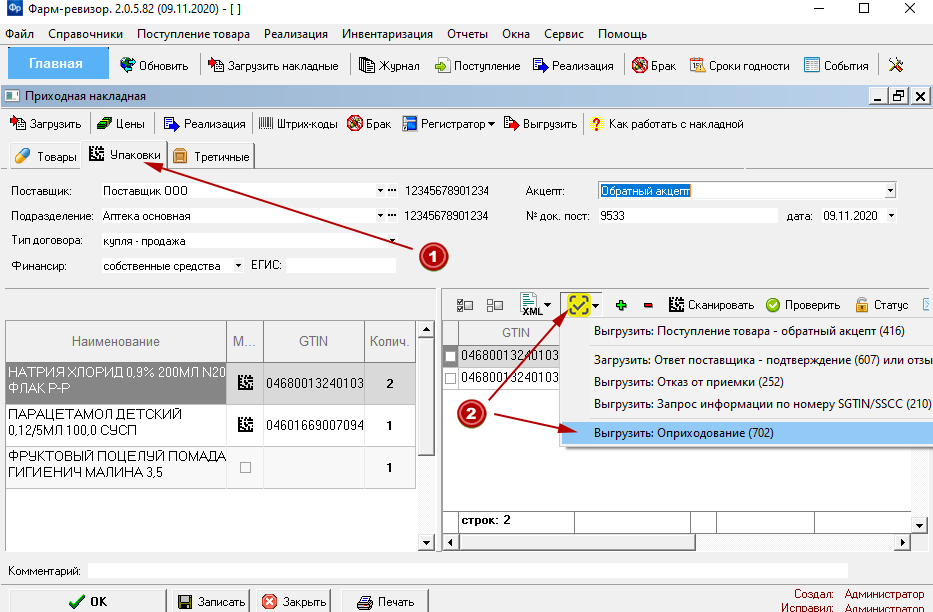Click the Сканировать barcode icon
The image size is (933, 612).
[711, 305]
